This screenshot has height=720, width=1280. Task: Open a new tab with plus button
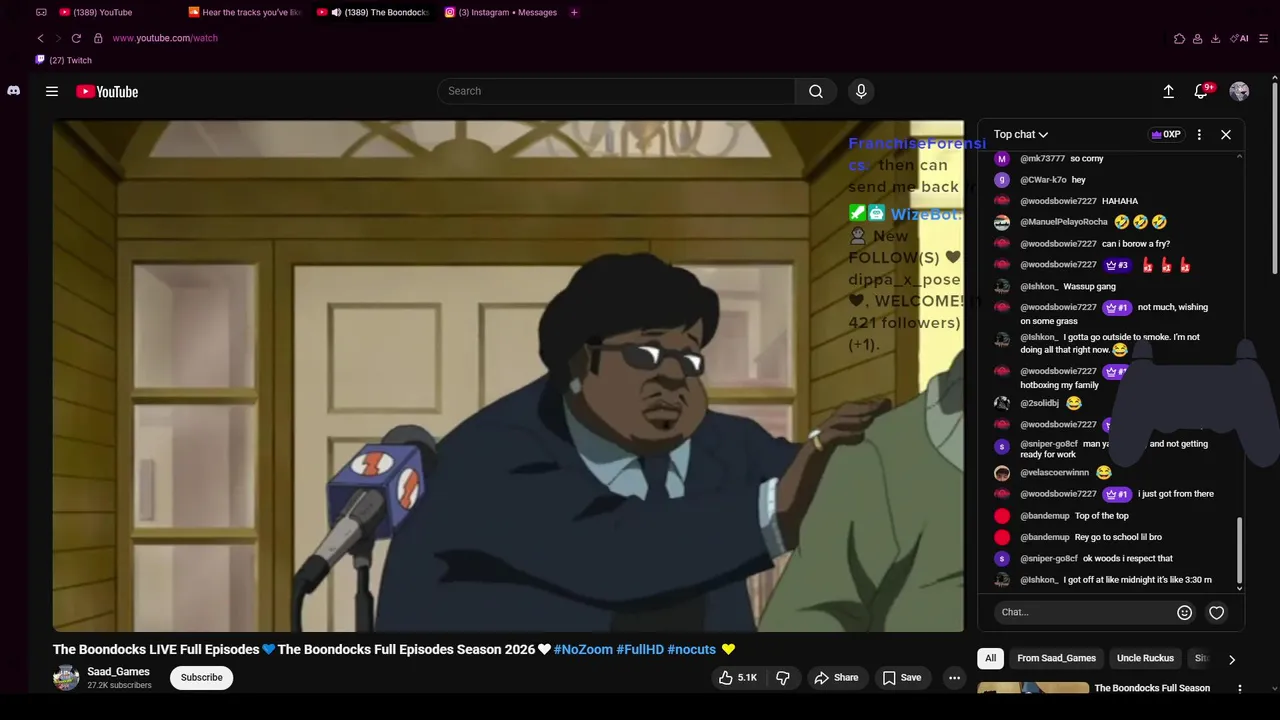pyautogui.click(x=574, y=12)
